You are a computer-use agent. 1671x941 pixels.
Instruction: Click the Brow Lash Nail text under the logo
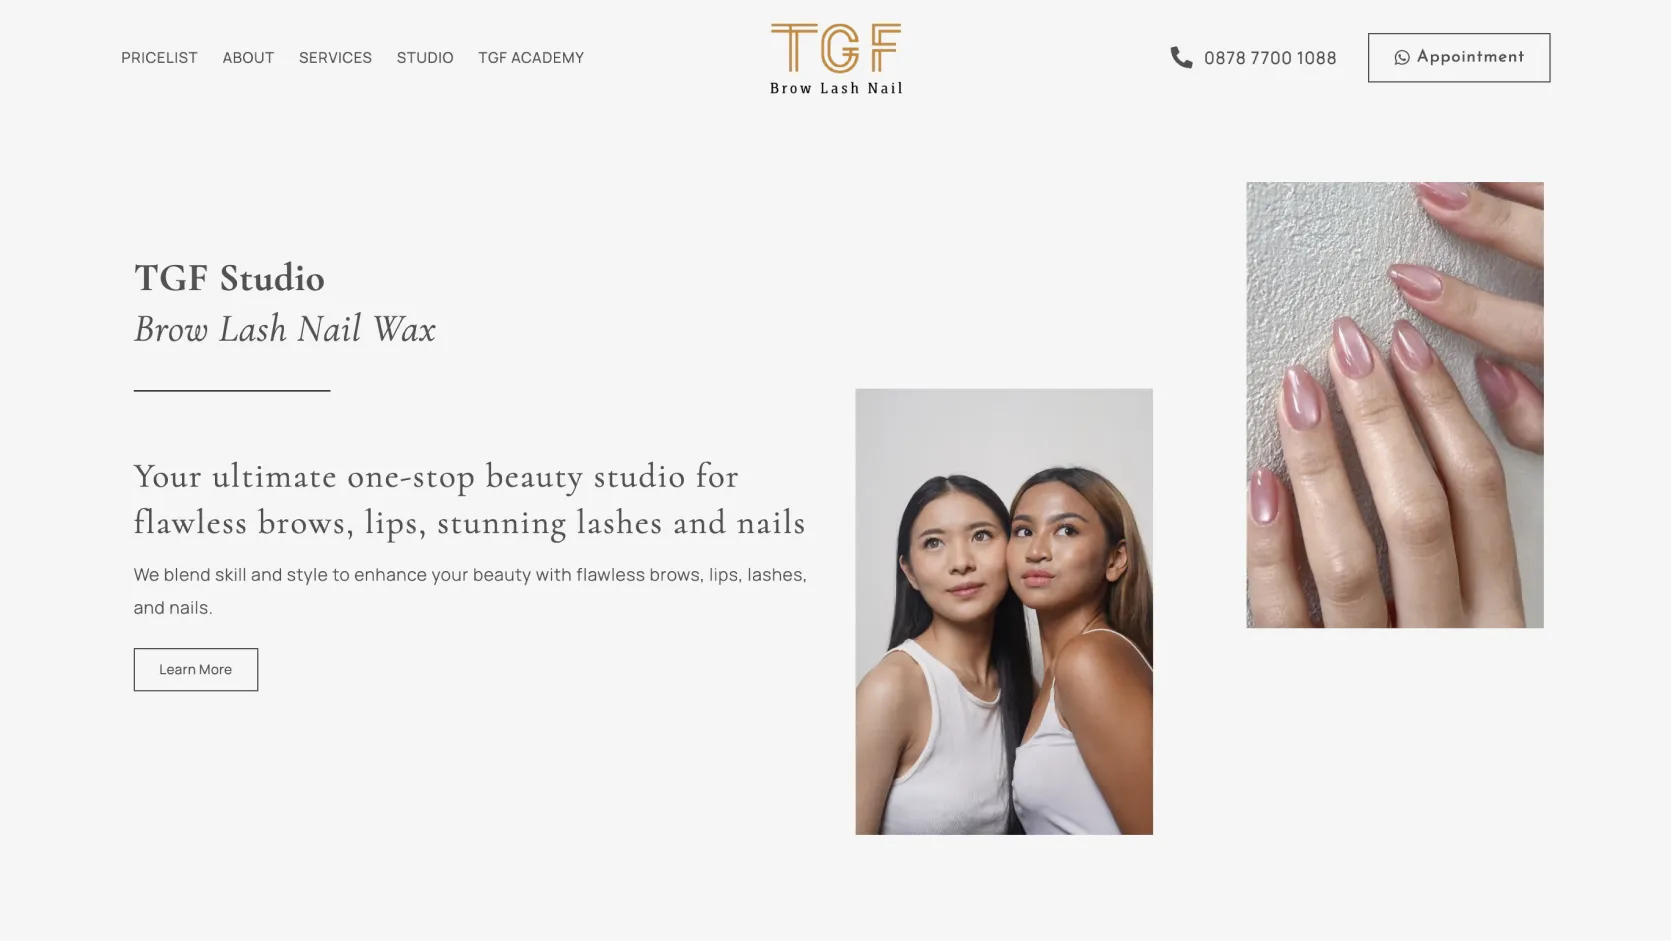coord(836,88)
